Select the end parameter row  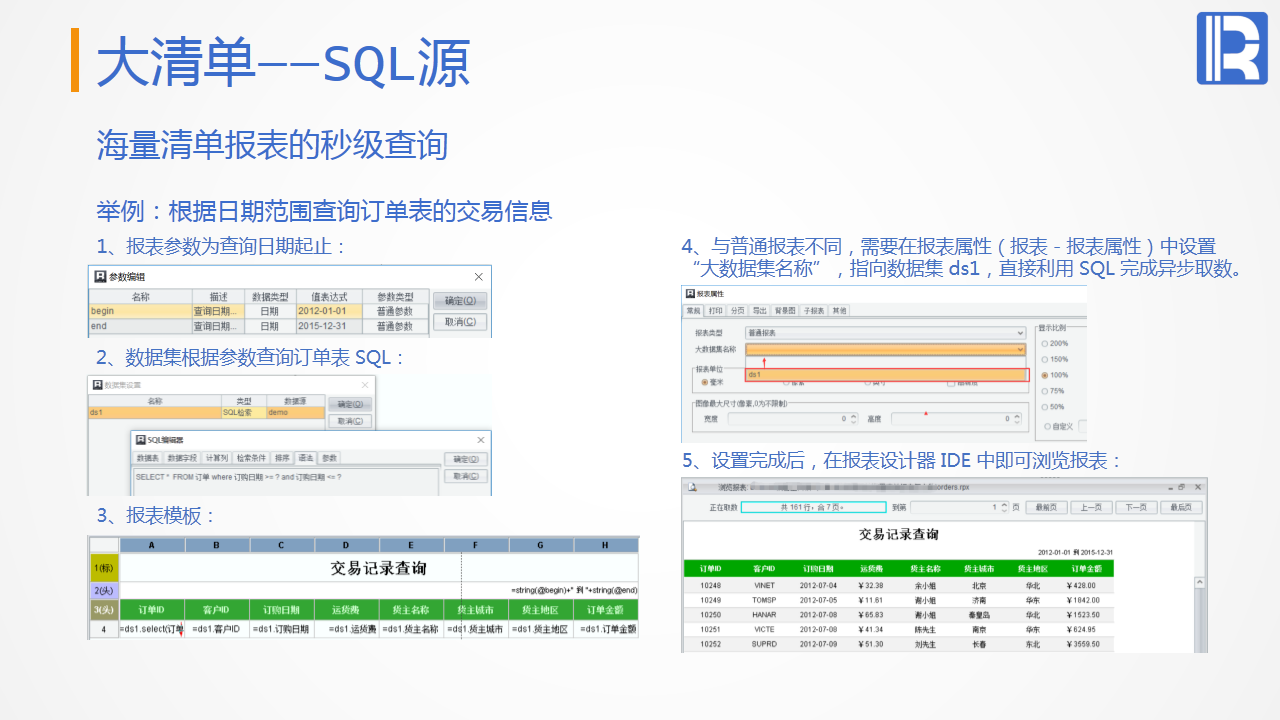pos(259,326)
